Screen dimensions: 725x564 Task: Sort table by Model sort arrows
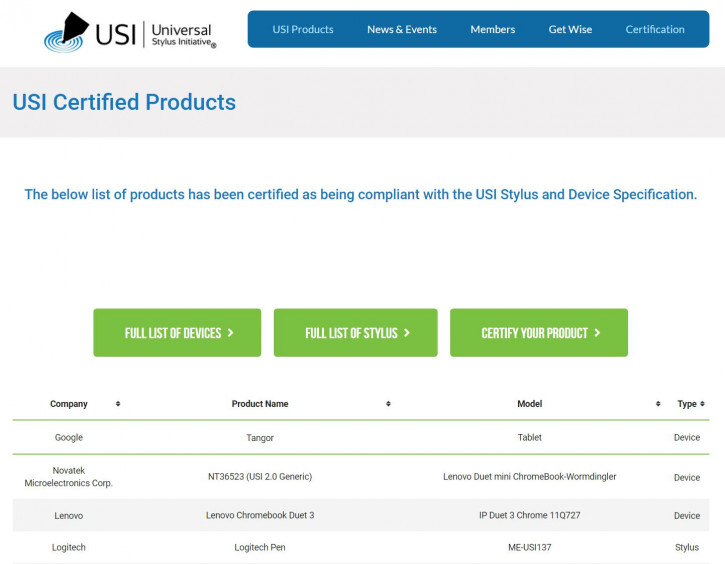(658, 404)
